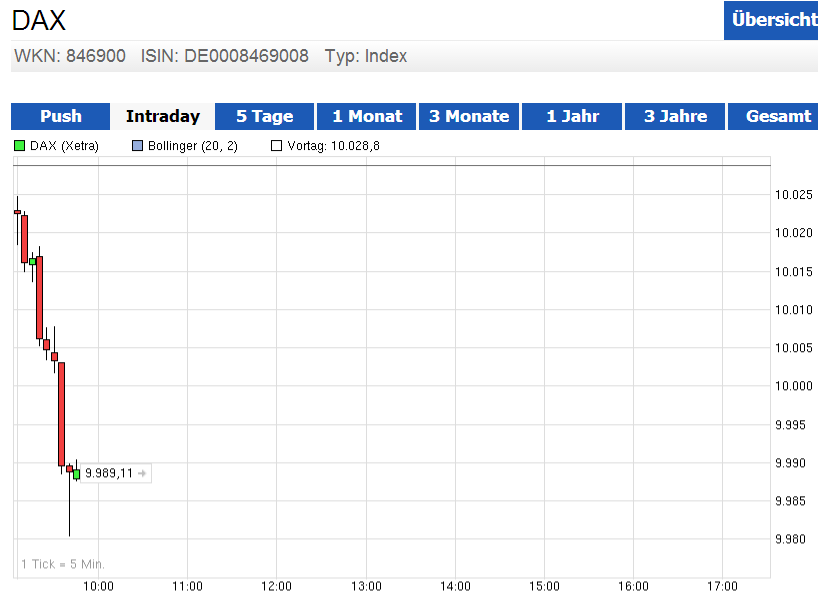Click the 1 Tick = 5 Min. note
This screenshot has width=818, height=599.
pyautogui.click(x=63, y=564)
